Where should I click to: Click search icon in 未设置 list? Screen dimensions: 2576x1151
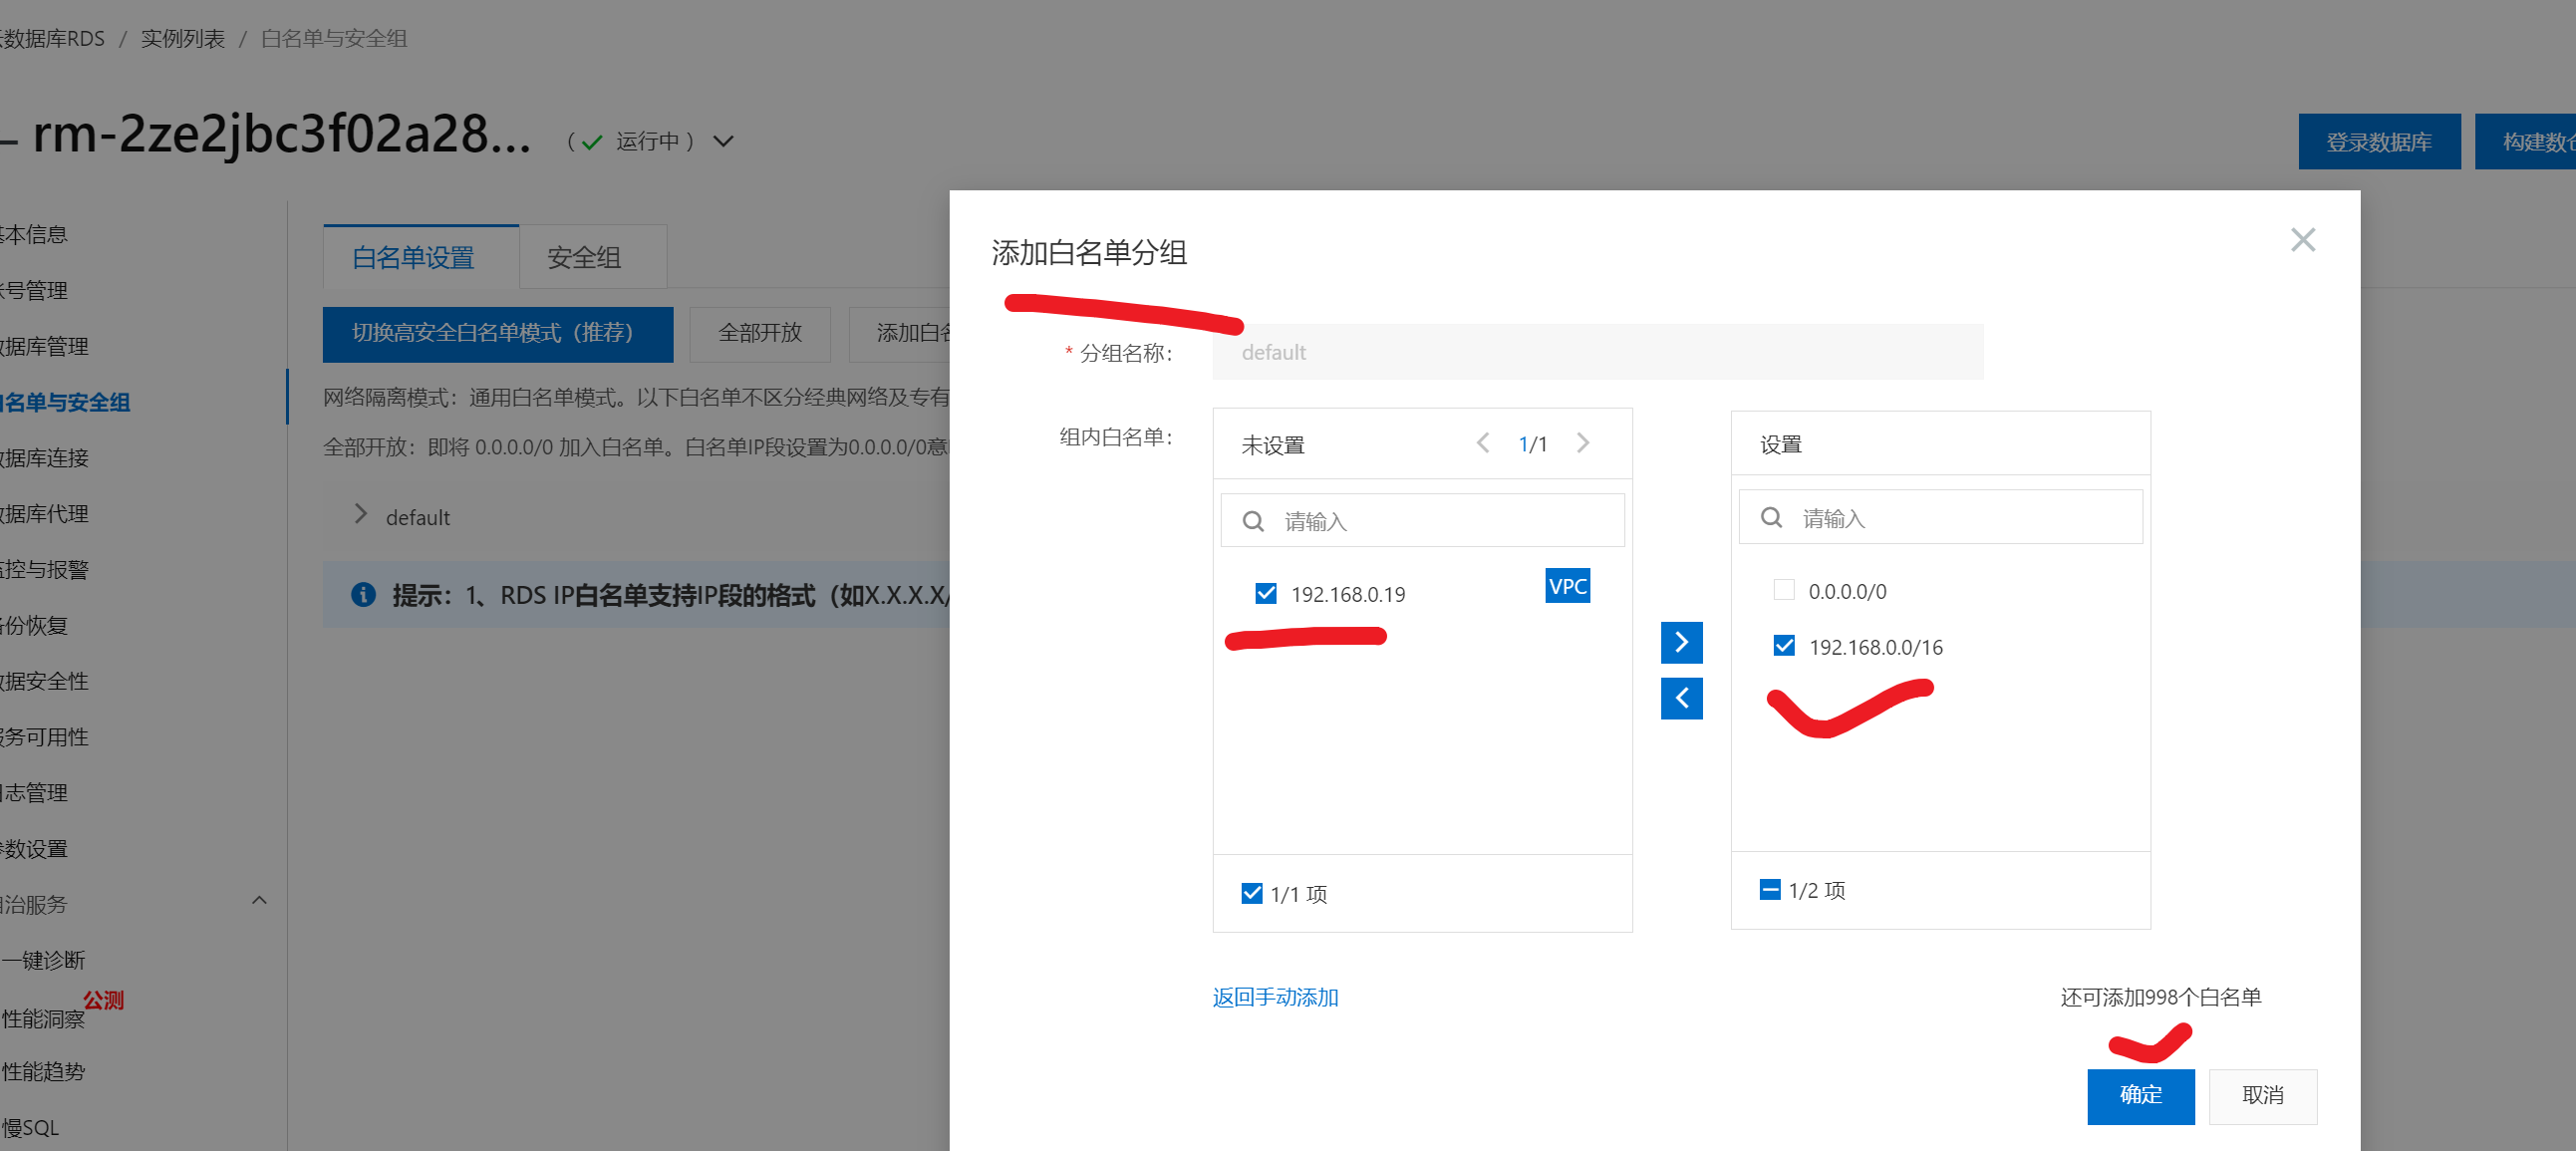coord(1252,521)
